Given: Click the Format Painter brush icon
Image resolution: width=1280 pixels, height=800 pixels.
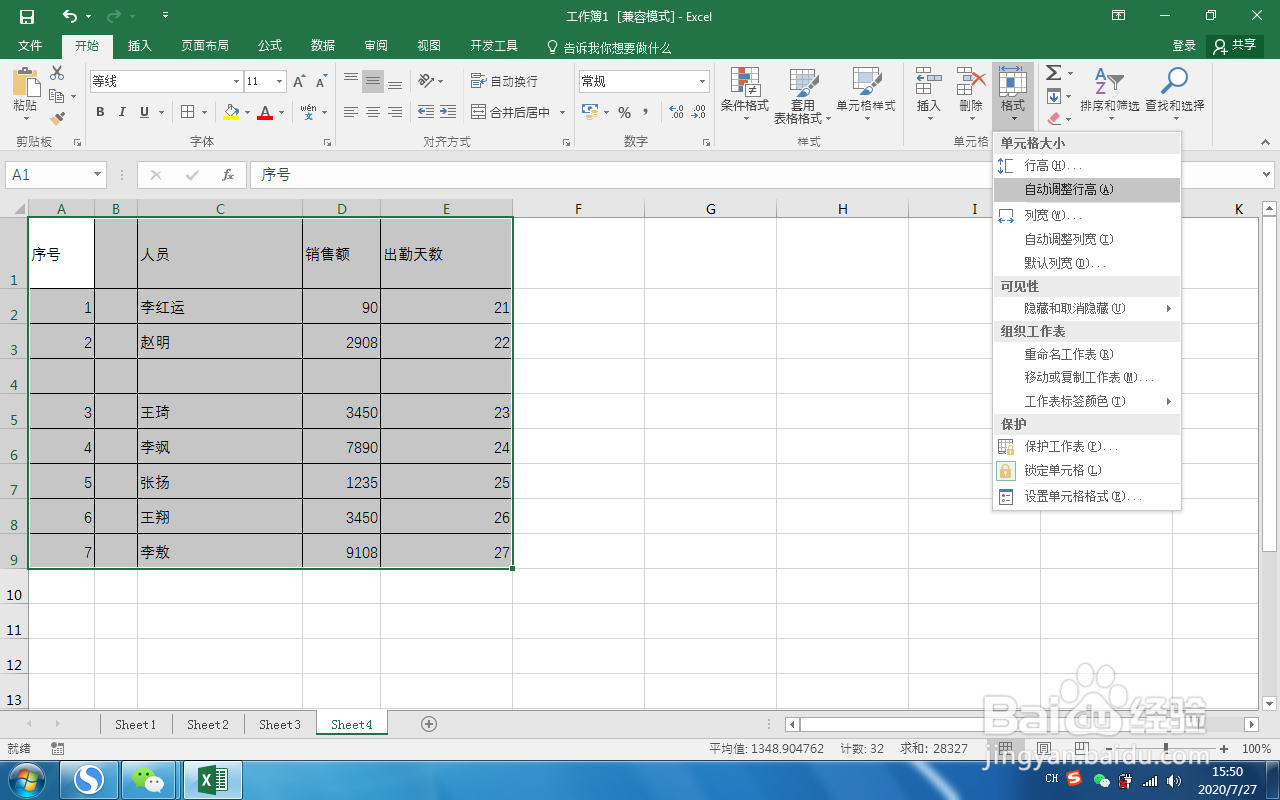Looking at the screenshot, I should point(57,118).
